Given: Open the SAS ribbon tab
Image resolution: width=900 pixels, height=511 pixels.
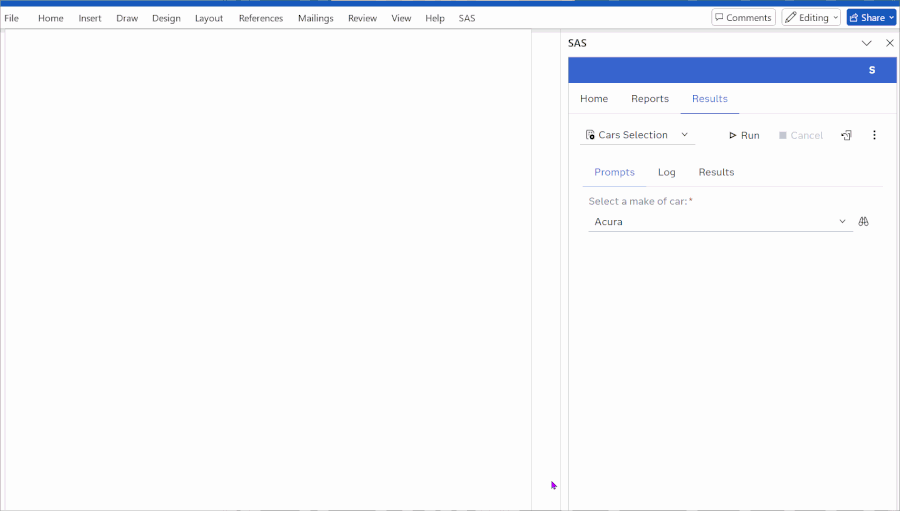Looking at the screenshot, I should pos(467,18).
